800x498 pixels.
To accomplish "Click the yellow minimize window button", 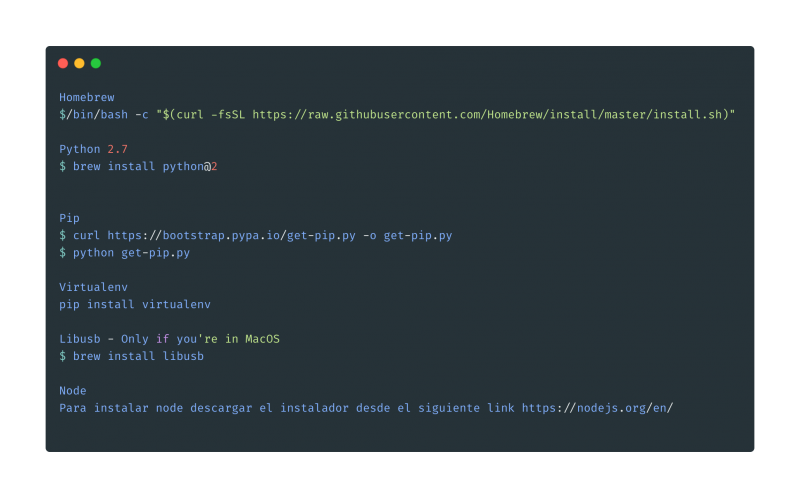I will (79, 63).
